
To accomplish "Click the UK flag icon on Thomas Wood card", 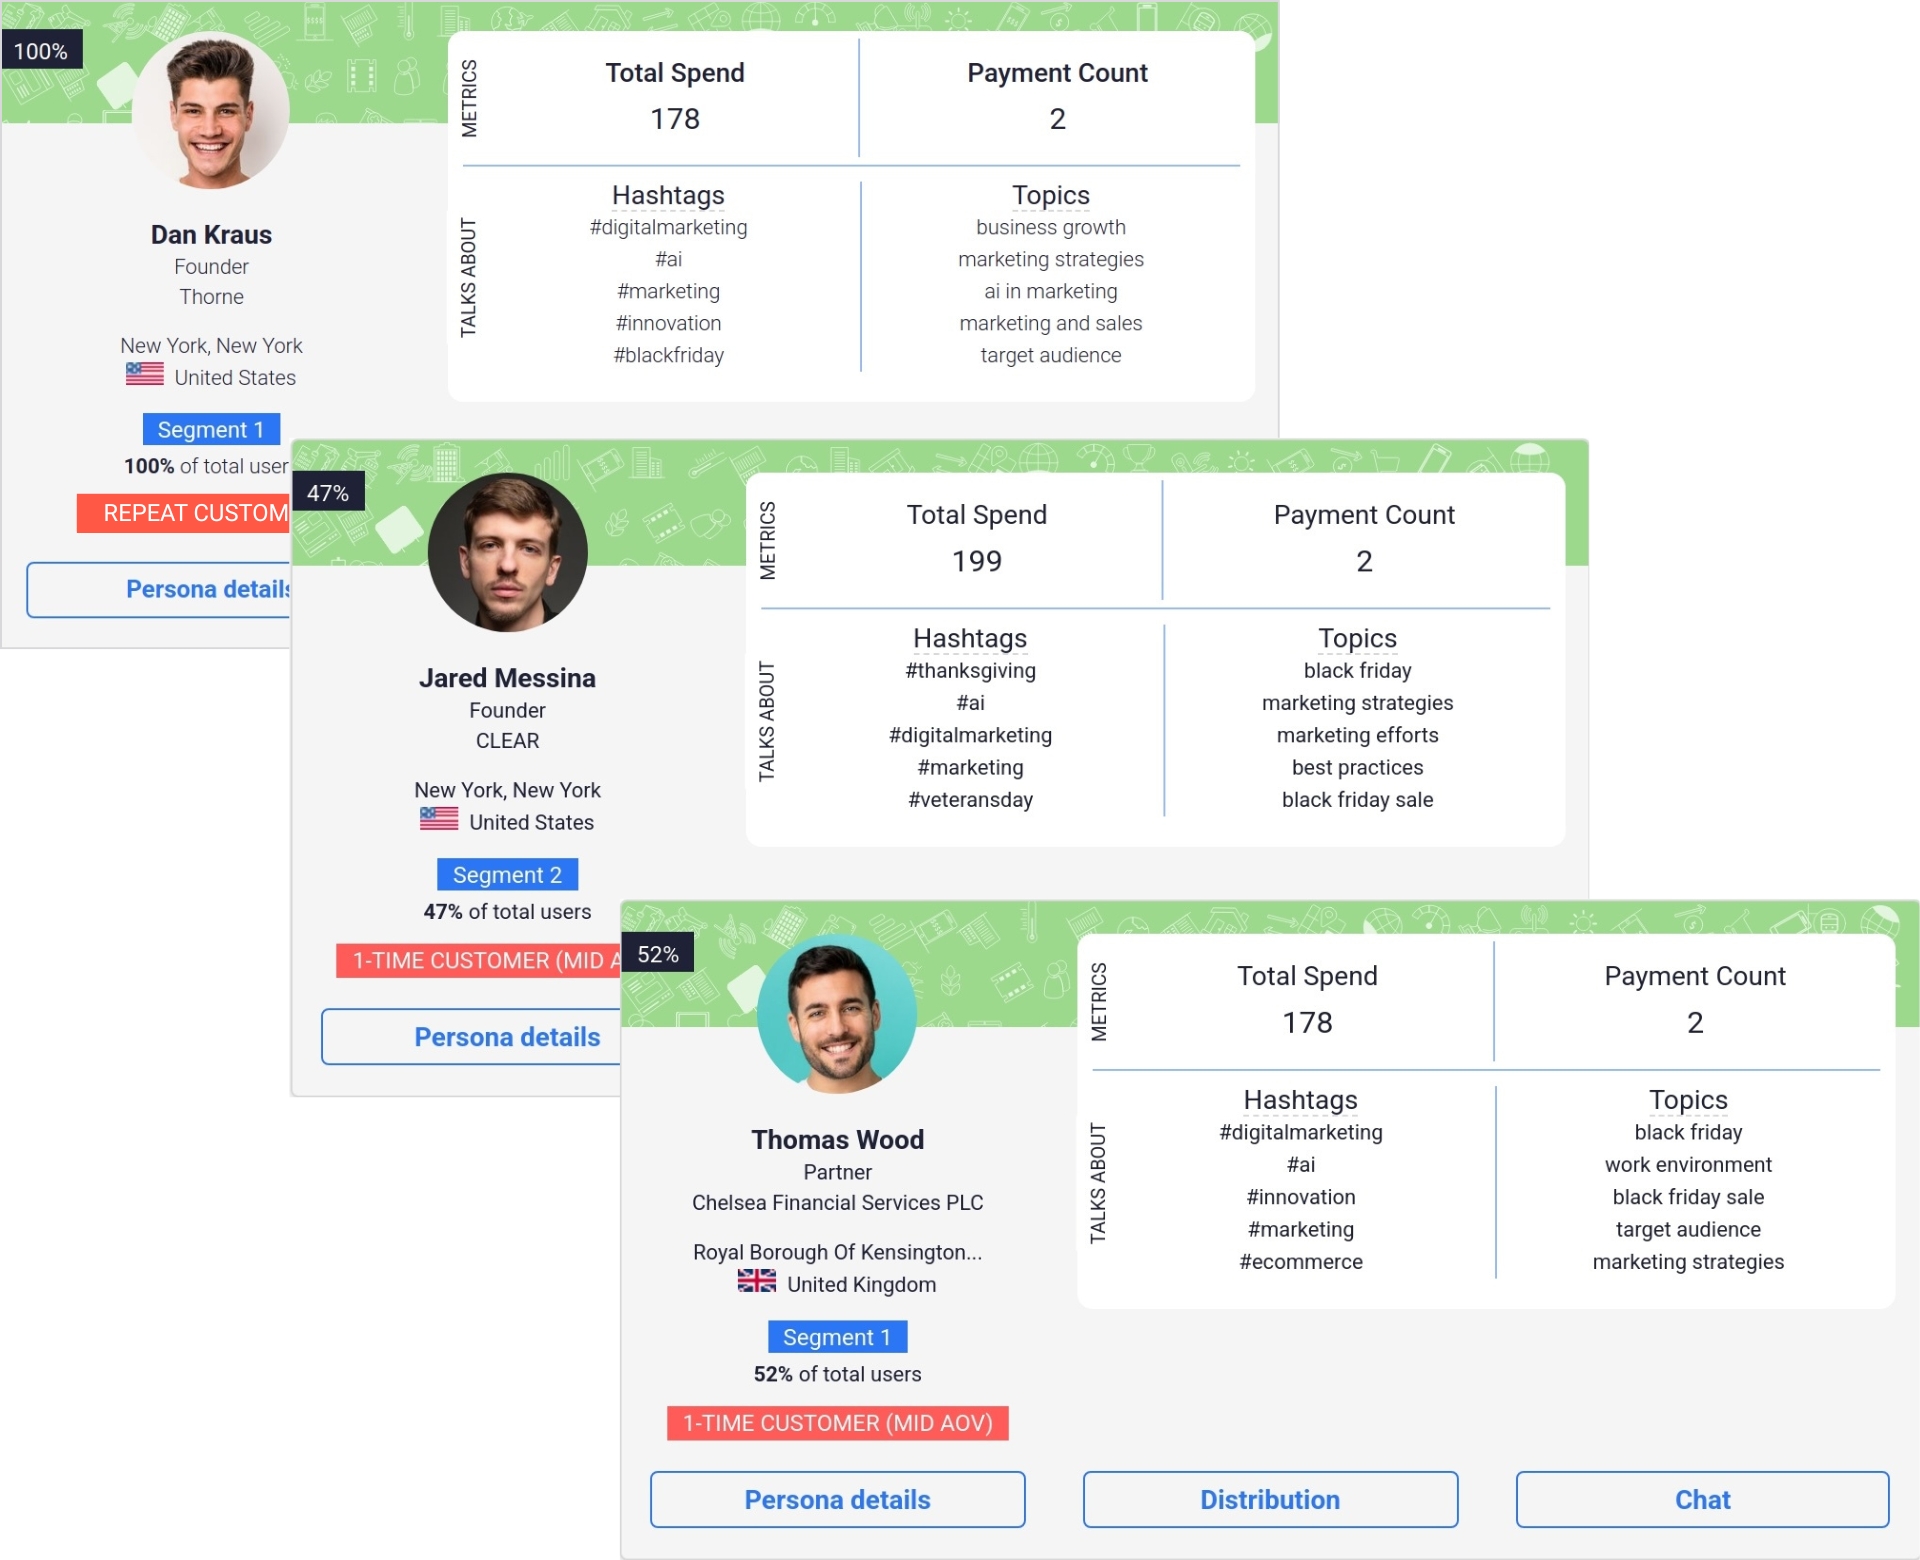I will coord(757,1283).
